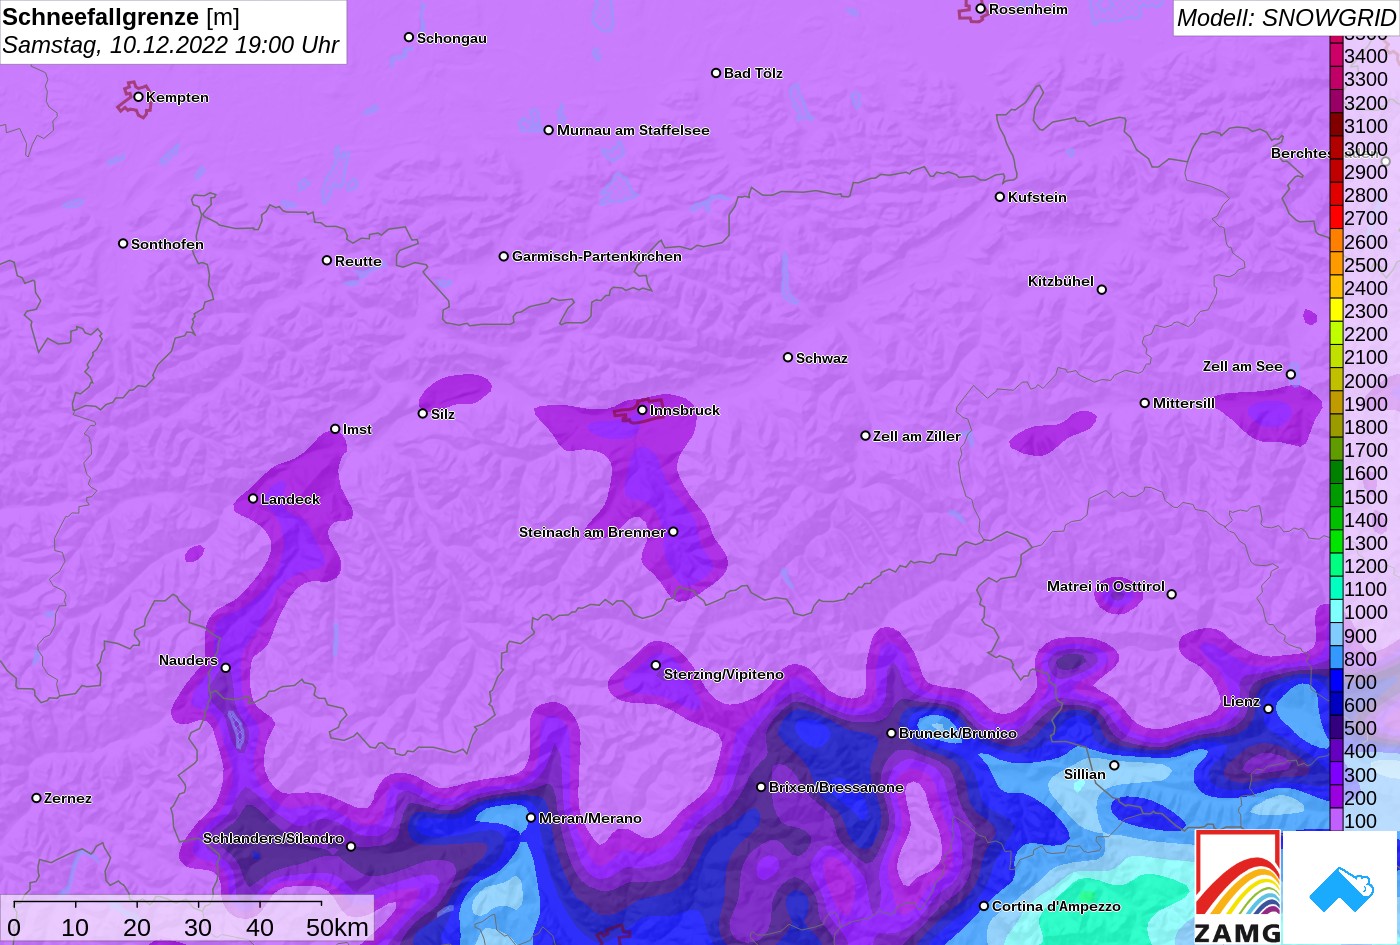Click the Zernez marker dot
Image resolution: width=1400 pixels, height=945 pixels.
36,798
